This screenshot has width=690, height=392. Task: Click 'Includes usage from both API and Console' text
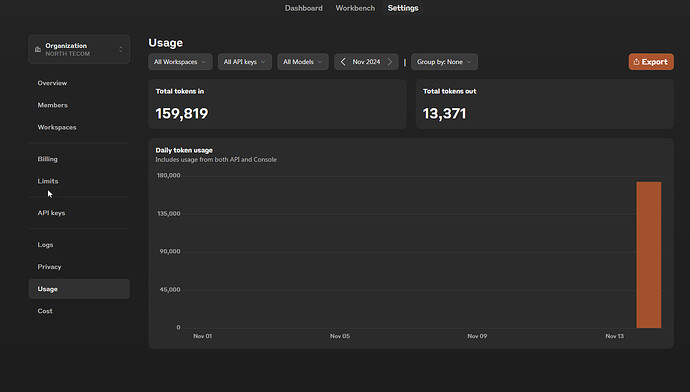216,160
